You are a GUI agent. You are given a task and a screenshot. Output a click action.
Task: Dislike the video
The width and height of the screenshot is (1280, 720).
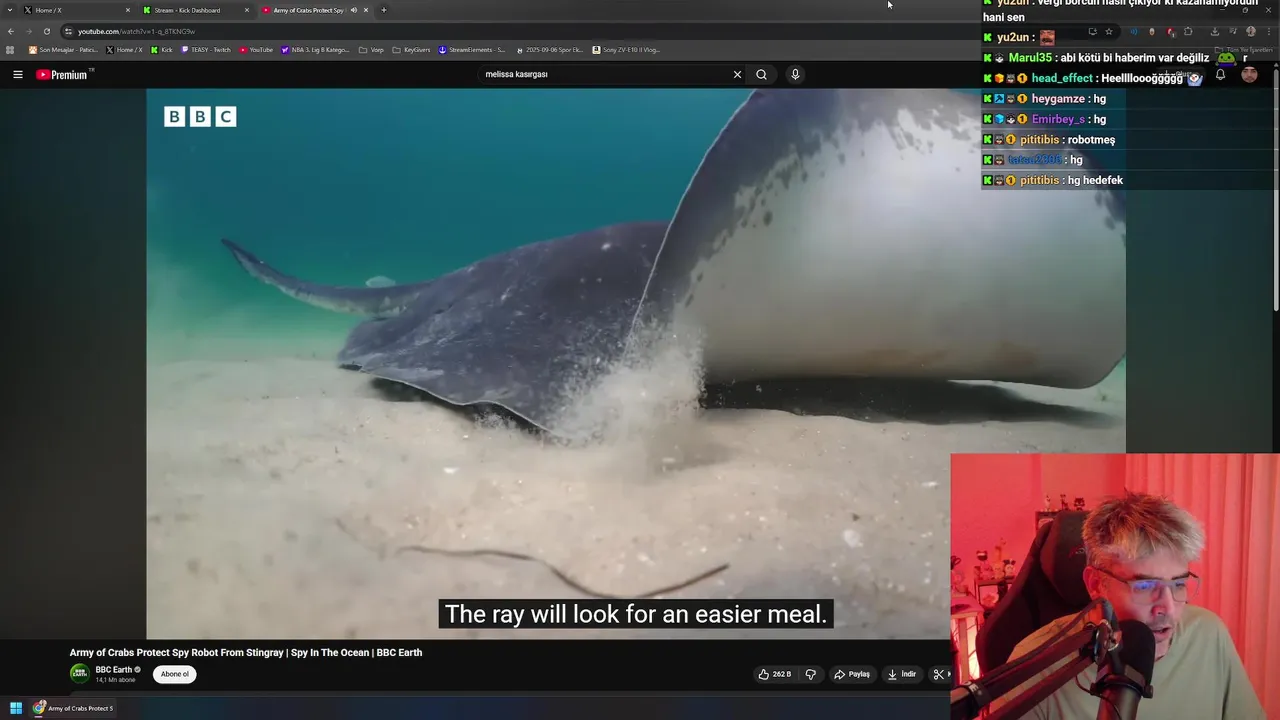[x=811, y=674]
